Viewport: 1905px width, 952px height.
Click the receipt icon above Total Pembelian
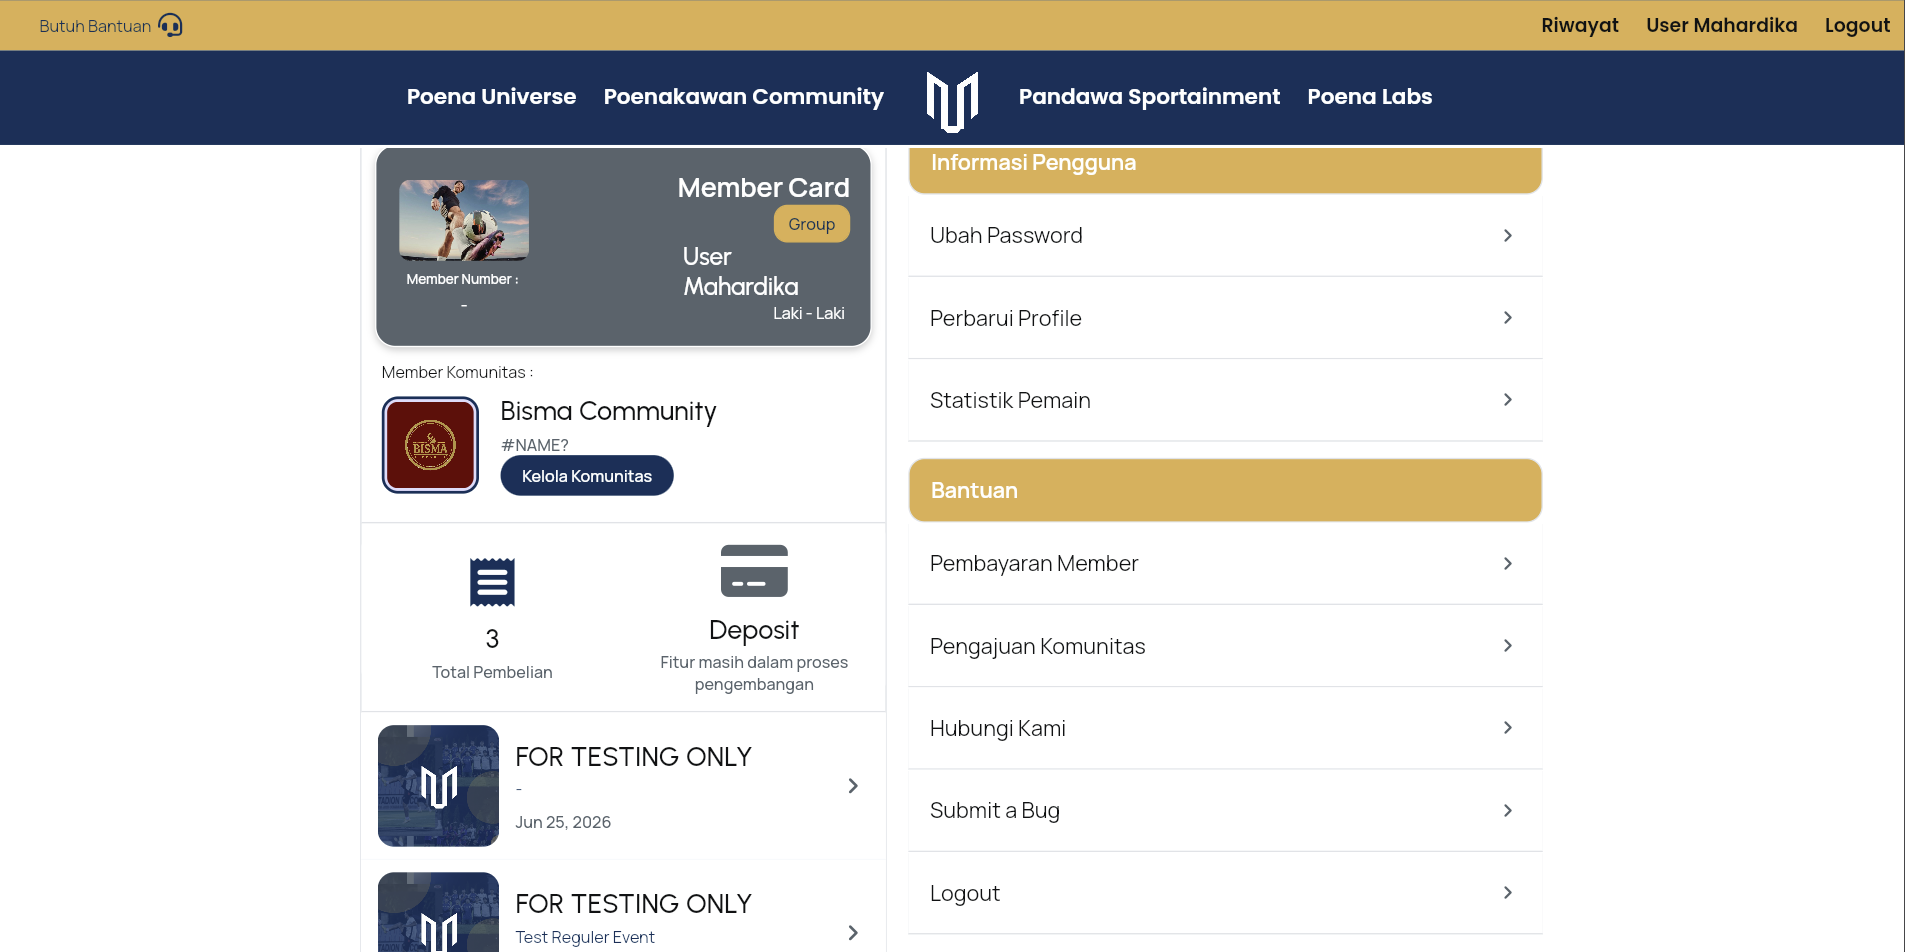[x=492, y=582]
